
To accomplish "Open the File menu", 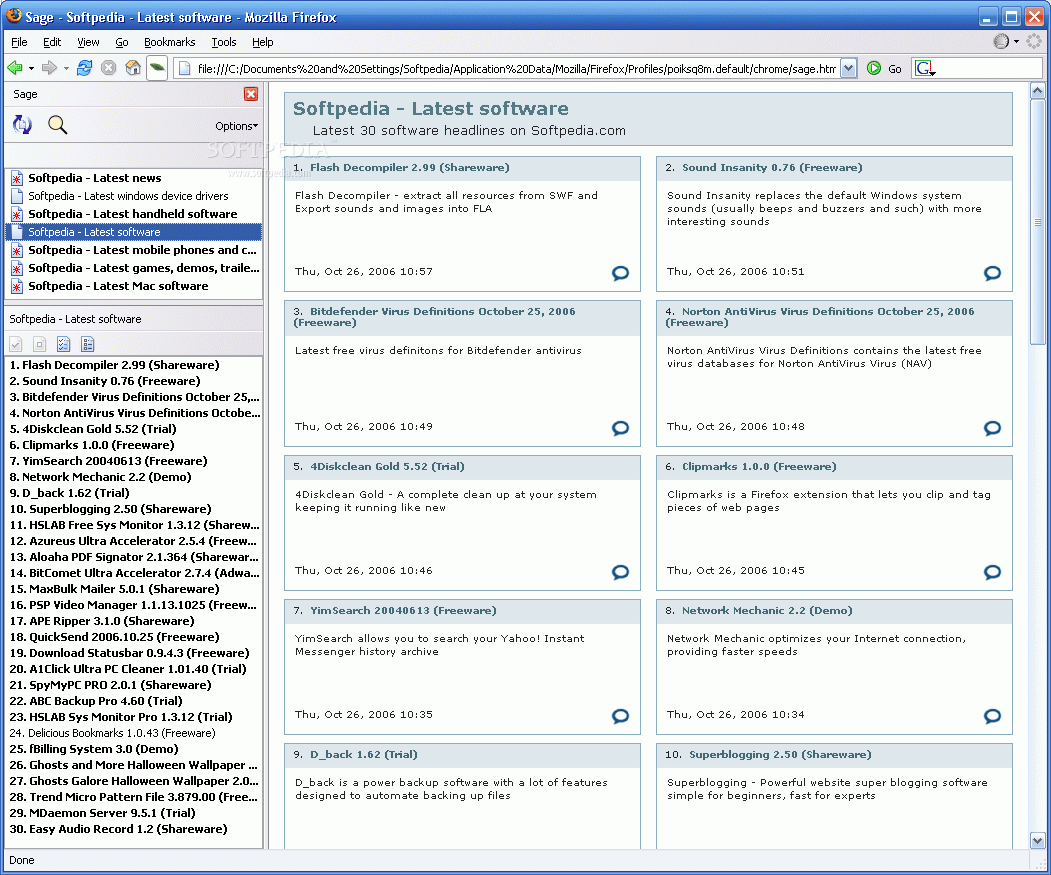I will tap(19, 42).
